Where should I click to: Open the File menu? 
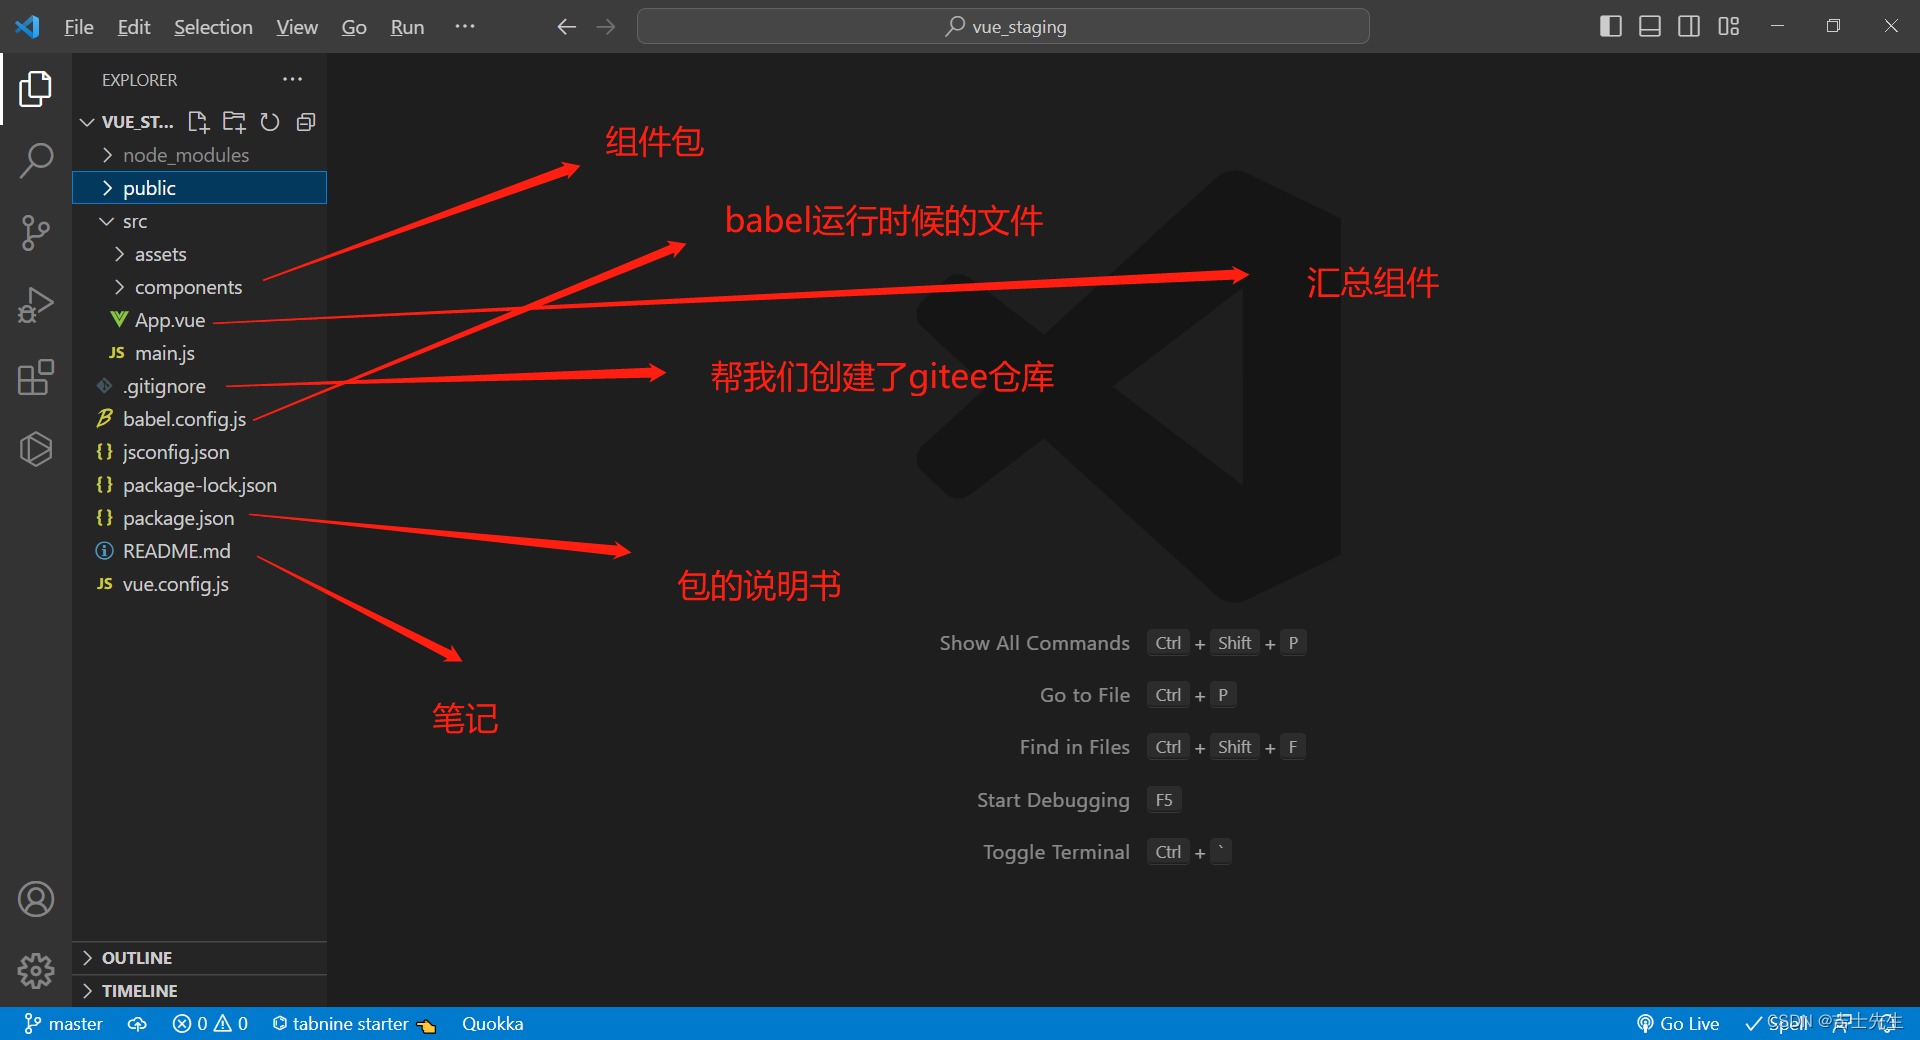pos(79,27)
